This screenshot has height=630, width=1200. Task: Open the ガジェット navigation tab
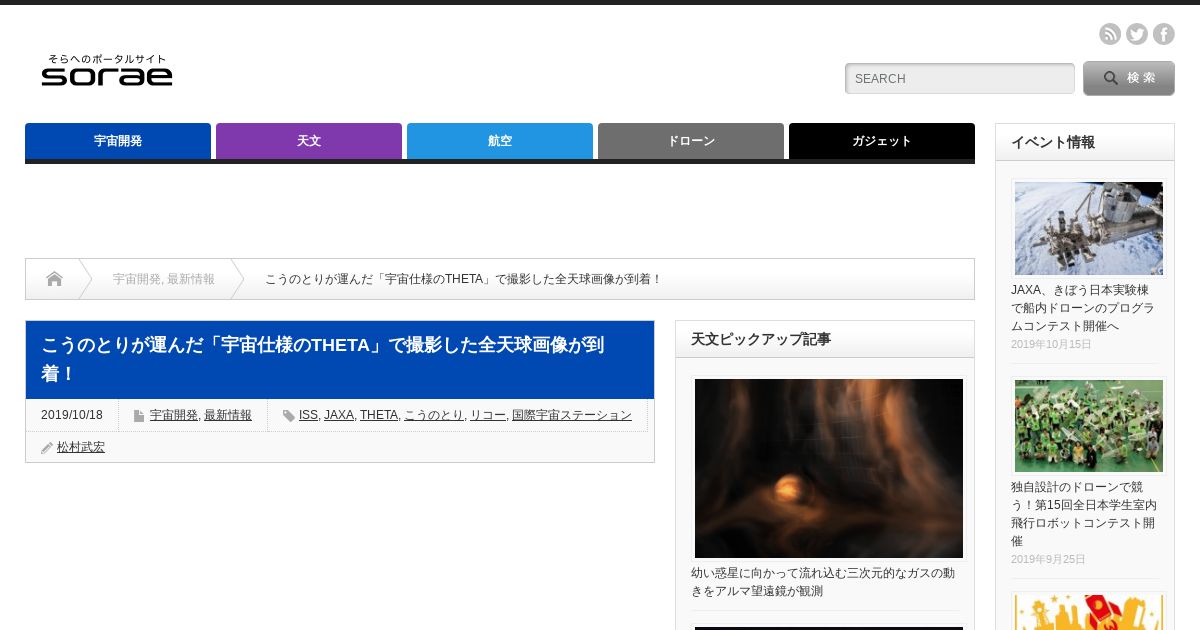click(882, 141)
